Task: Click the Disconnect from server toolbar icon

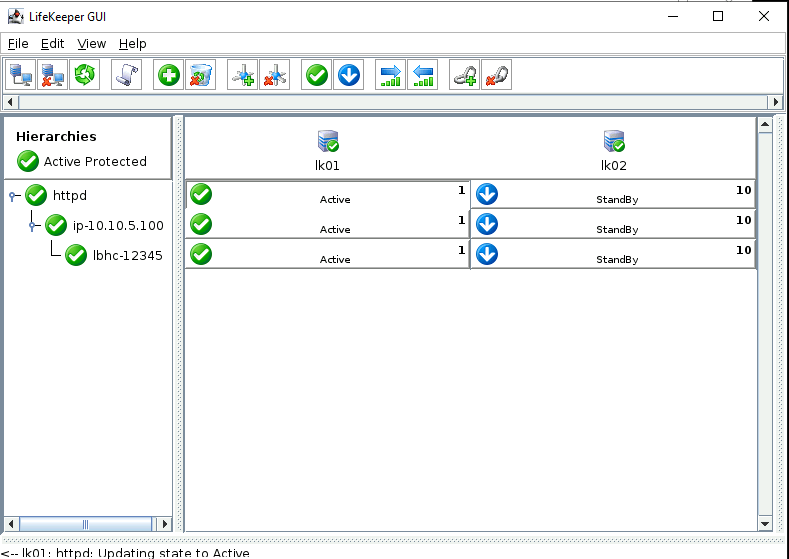Action: pyautogui.click(x=52, y=75)
